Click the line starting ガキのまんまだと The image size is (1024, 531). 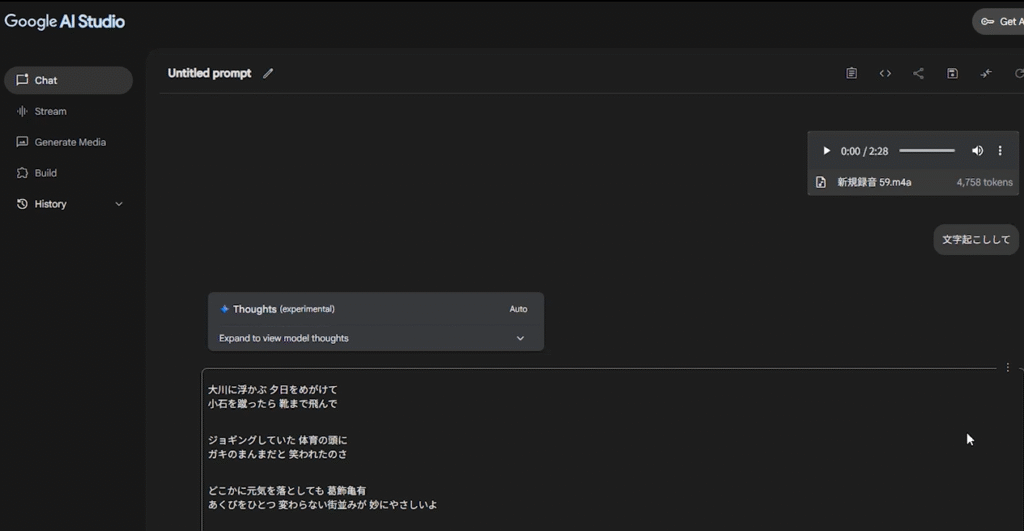pyautogui.click(x=278, y=454)
